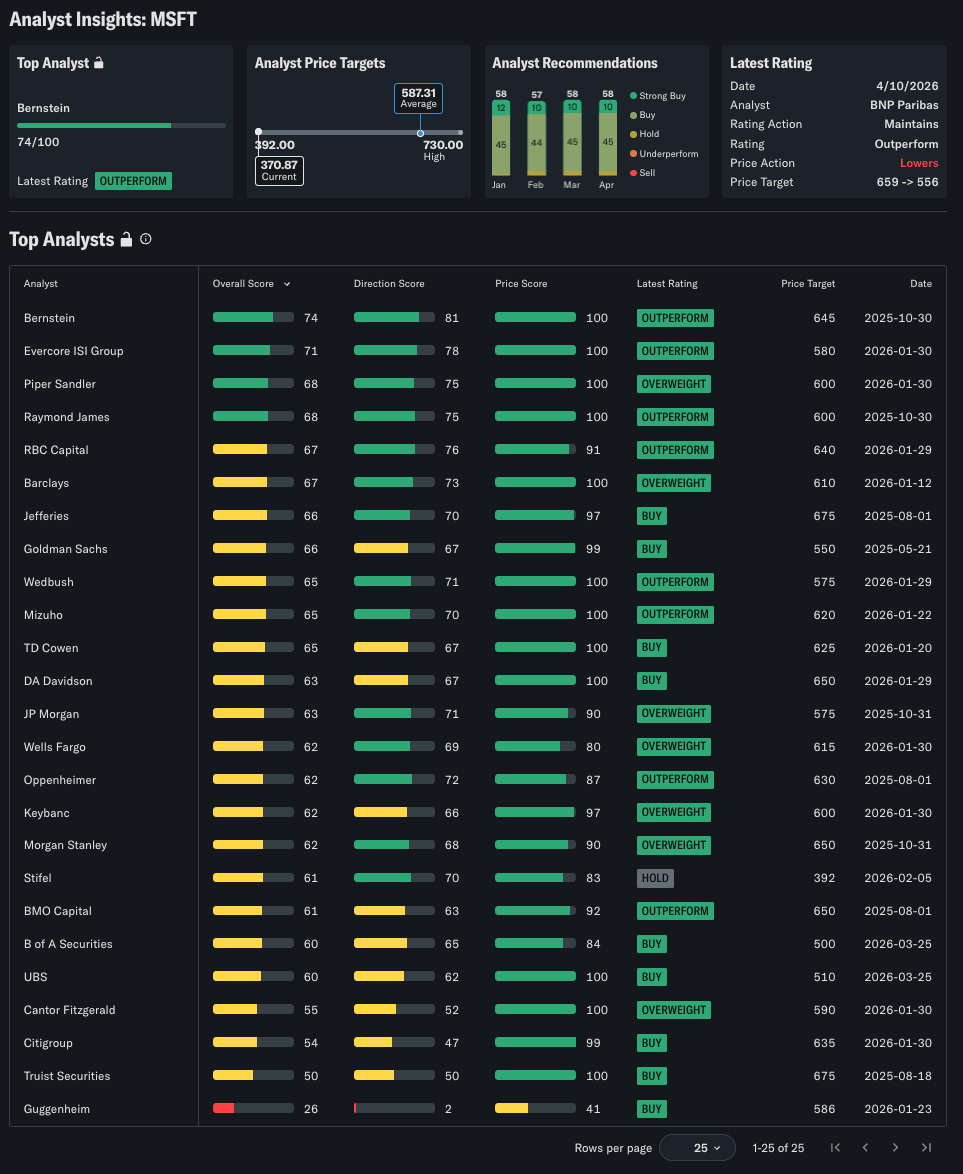963x1174 pixels.
Task: Select the Jefferies analyst row
Action: tap(478, 516)
